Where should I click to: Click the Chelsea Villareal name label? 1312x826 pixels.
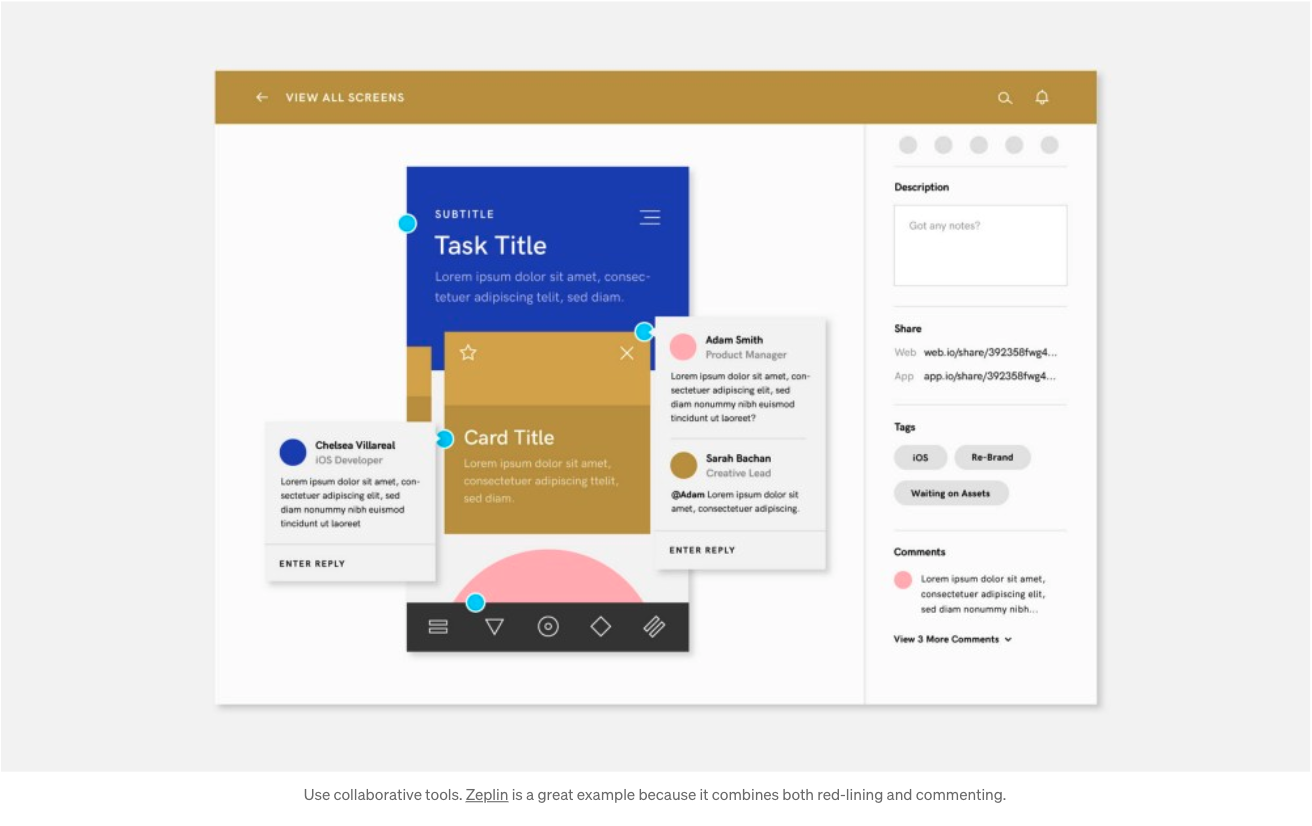point(355,445)
